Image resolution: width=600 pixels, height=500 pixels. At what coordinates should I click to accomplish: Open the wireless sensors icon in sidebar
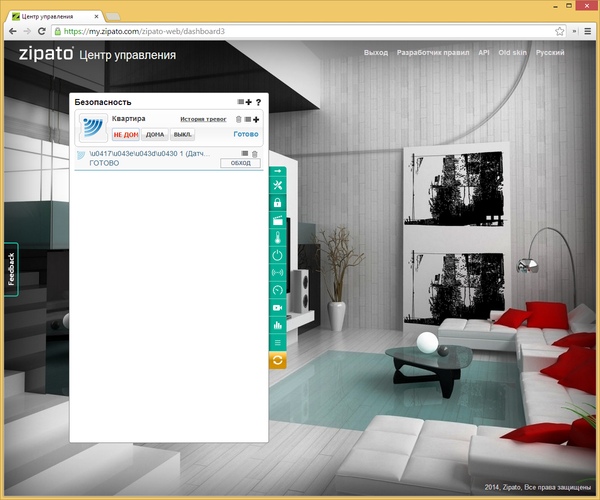click(x=278, y=273)
